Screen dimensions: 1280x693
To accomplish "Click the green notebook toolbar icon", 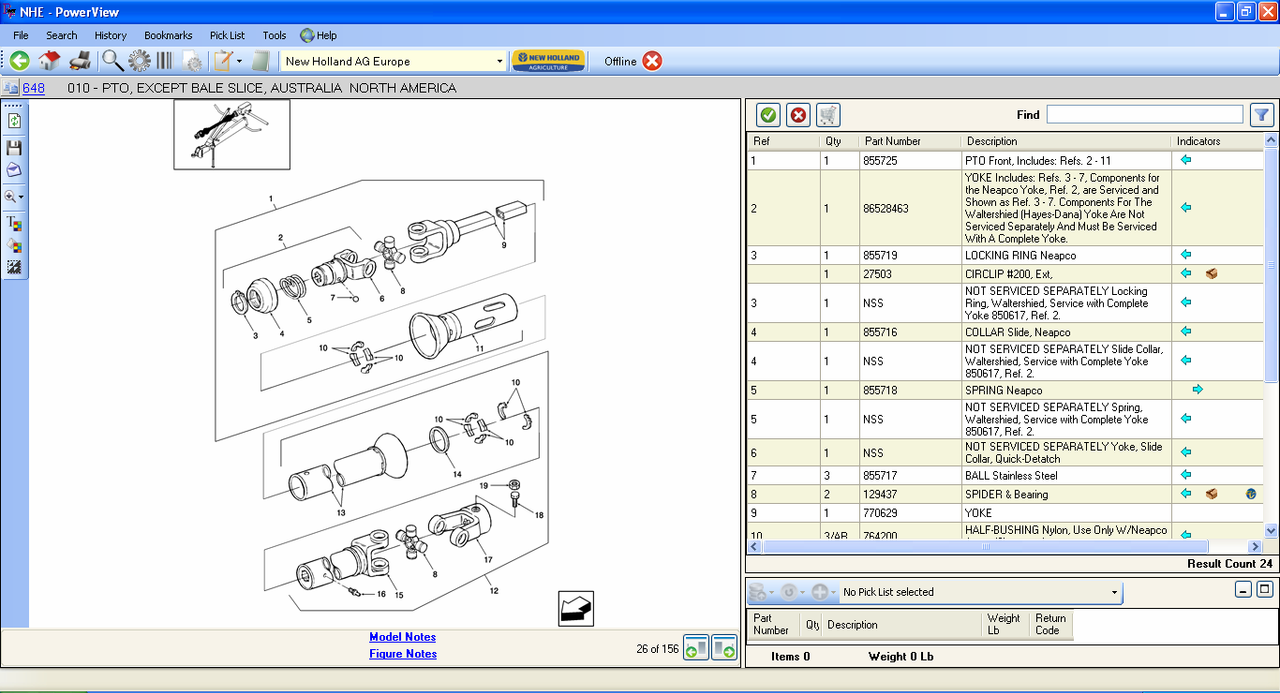I will (260, 61).
